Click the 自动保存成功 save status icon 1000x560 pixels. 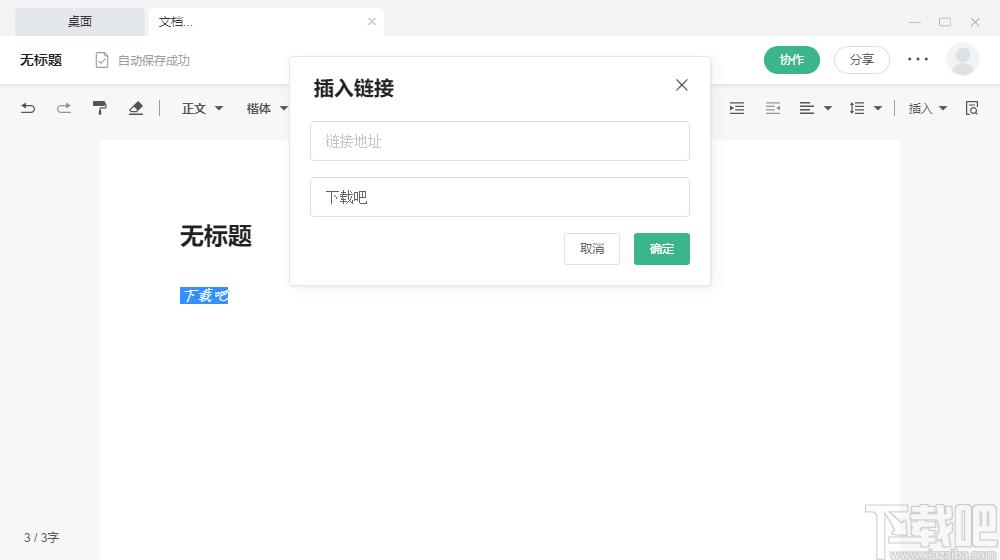101,60
